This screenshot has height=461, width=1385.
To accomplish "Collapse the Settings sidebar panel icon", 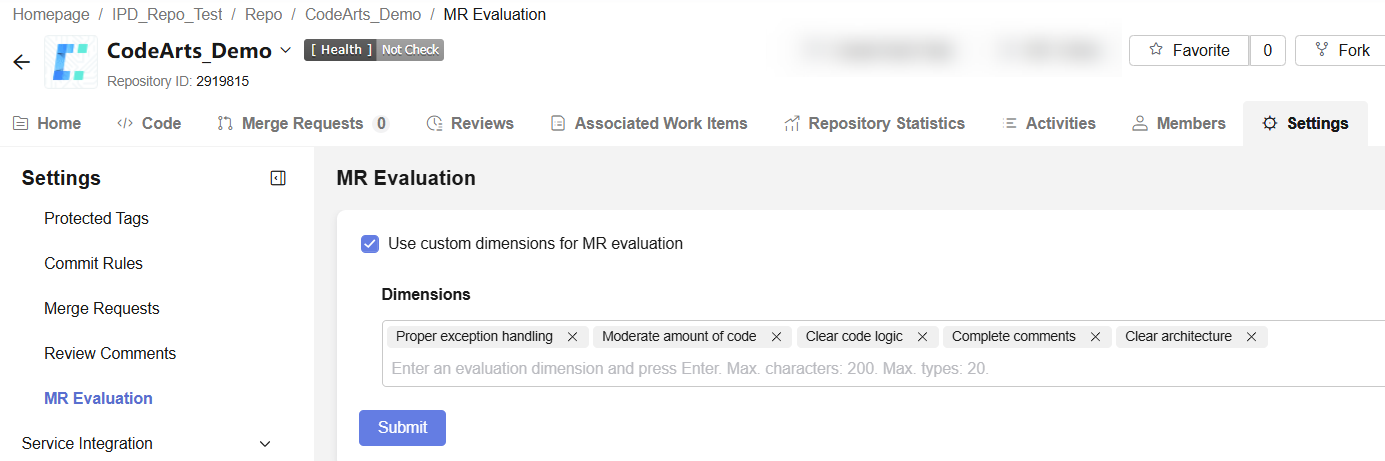I will pos(278,178).
